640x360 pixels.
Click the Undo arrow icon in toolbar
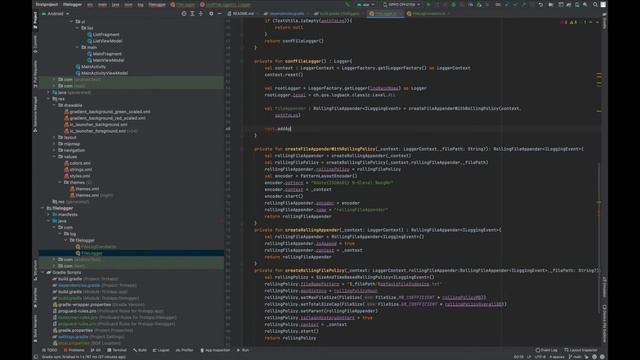coord(540,4)
